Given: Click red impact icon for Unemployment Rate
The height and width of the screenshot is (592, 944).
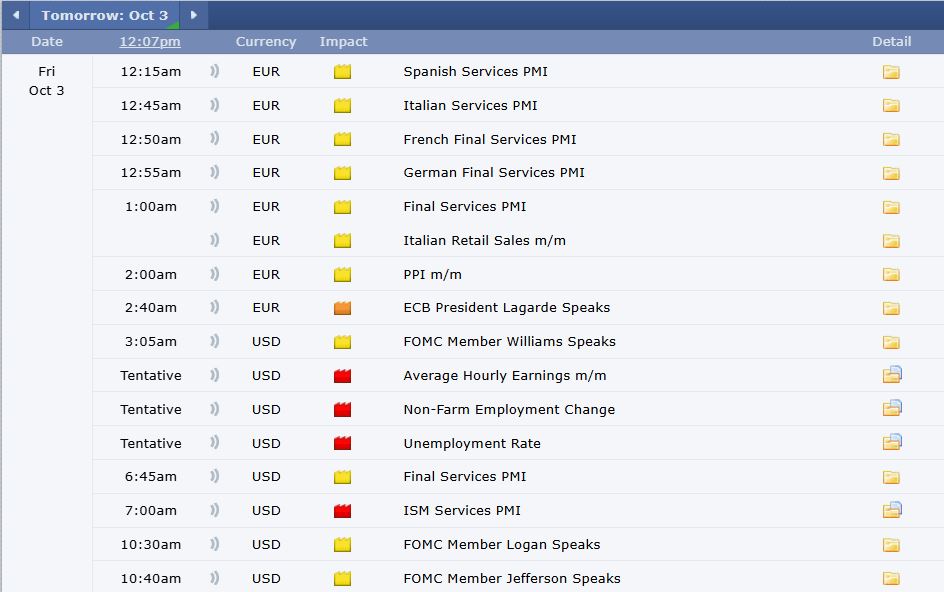Looking at the screenshot, I should [343, 443].
